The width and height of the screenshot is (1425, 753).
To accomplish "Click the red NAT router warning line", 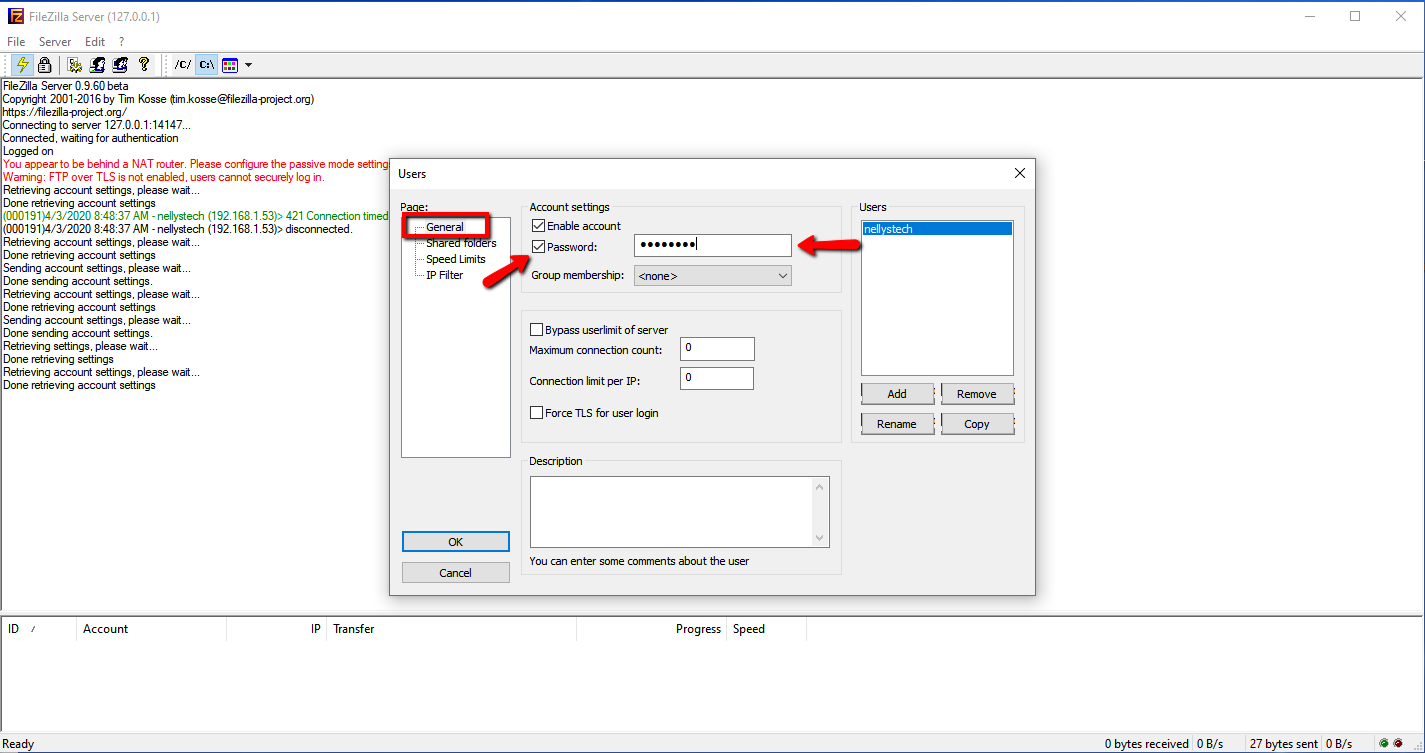I will tap(196, 164).
